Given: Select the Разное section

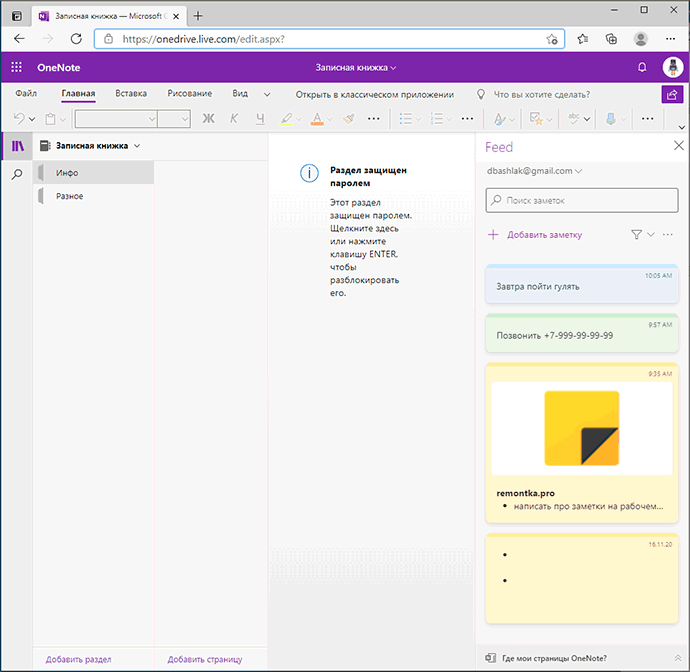Looking at the screenshot, I should [70, 196].
